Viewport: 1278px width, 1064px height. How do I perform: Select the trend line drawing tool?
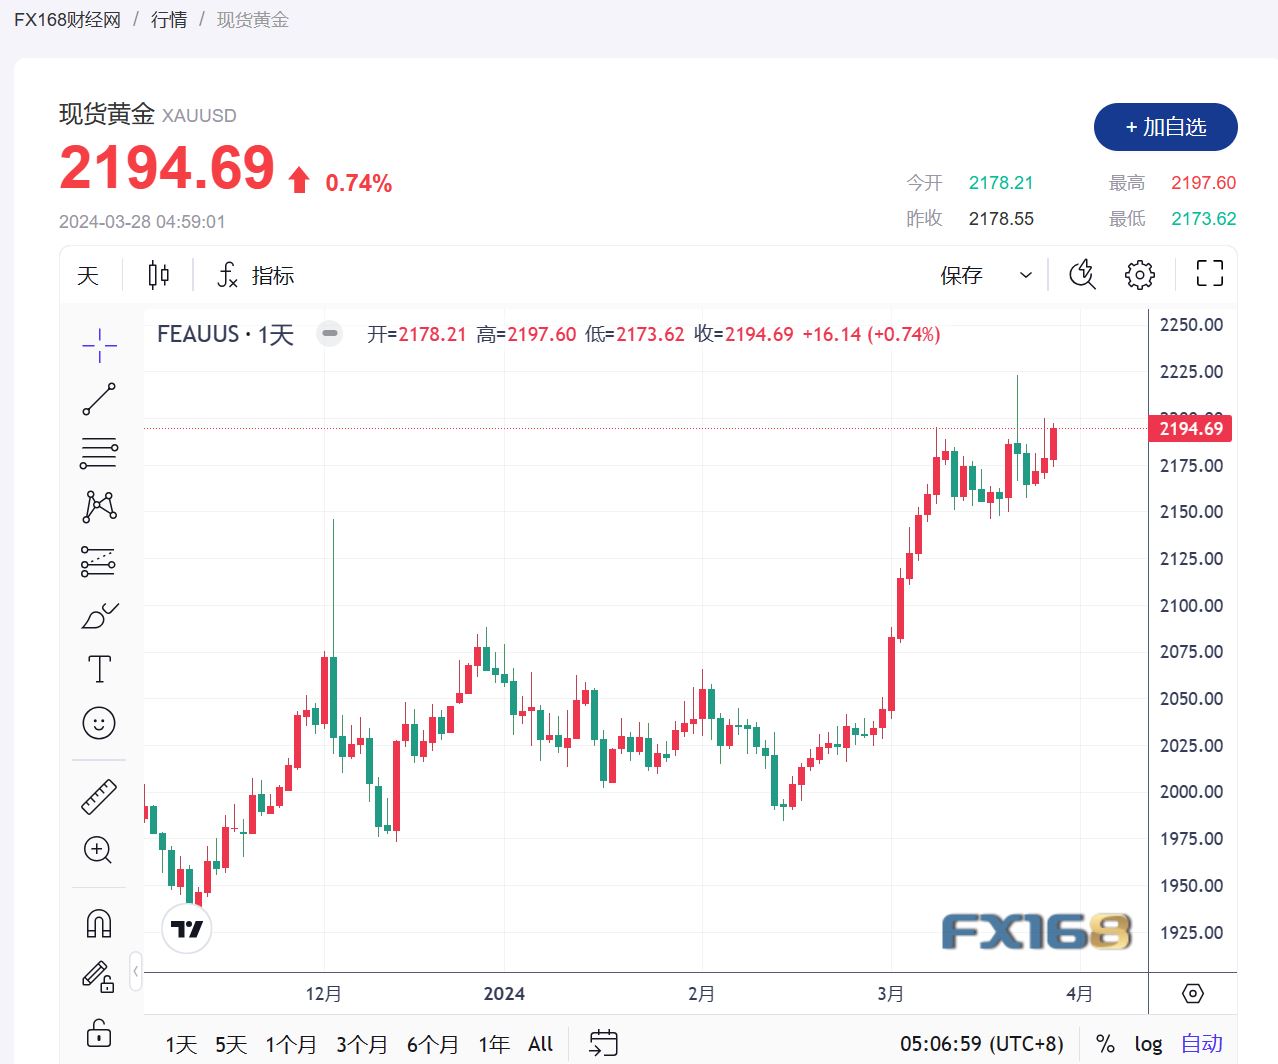(98, 398)
